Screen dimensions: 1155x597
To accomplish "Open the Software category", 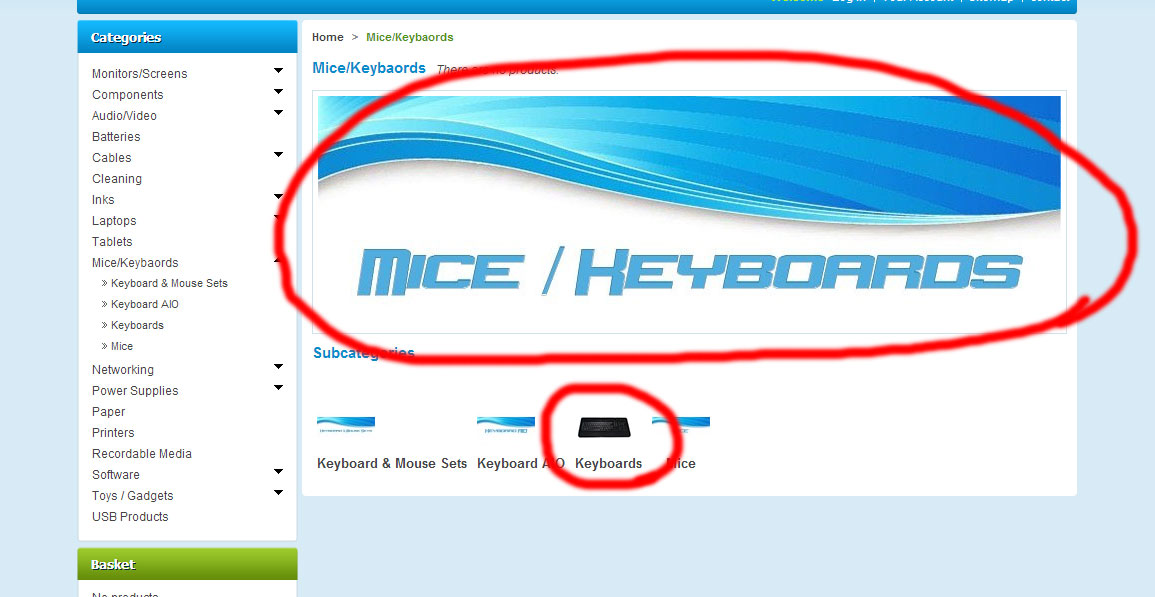I will [x=116, y=475].
